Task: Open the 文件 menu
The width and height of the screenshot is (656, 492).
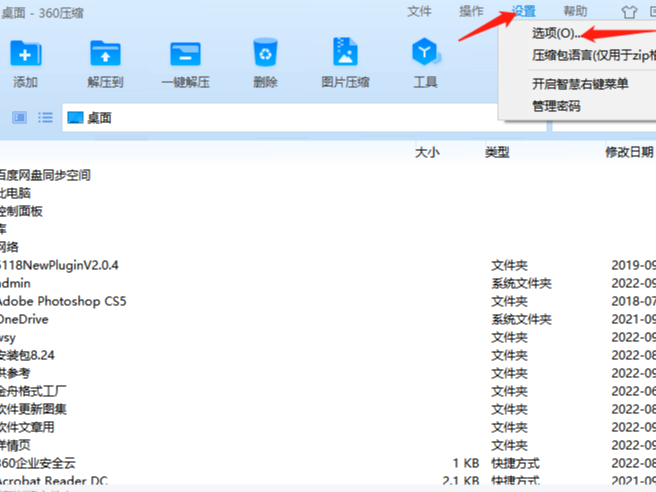Action: [419, 11]
